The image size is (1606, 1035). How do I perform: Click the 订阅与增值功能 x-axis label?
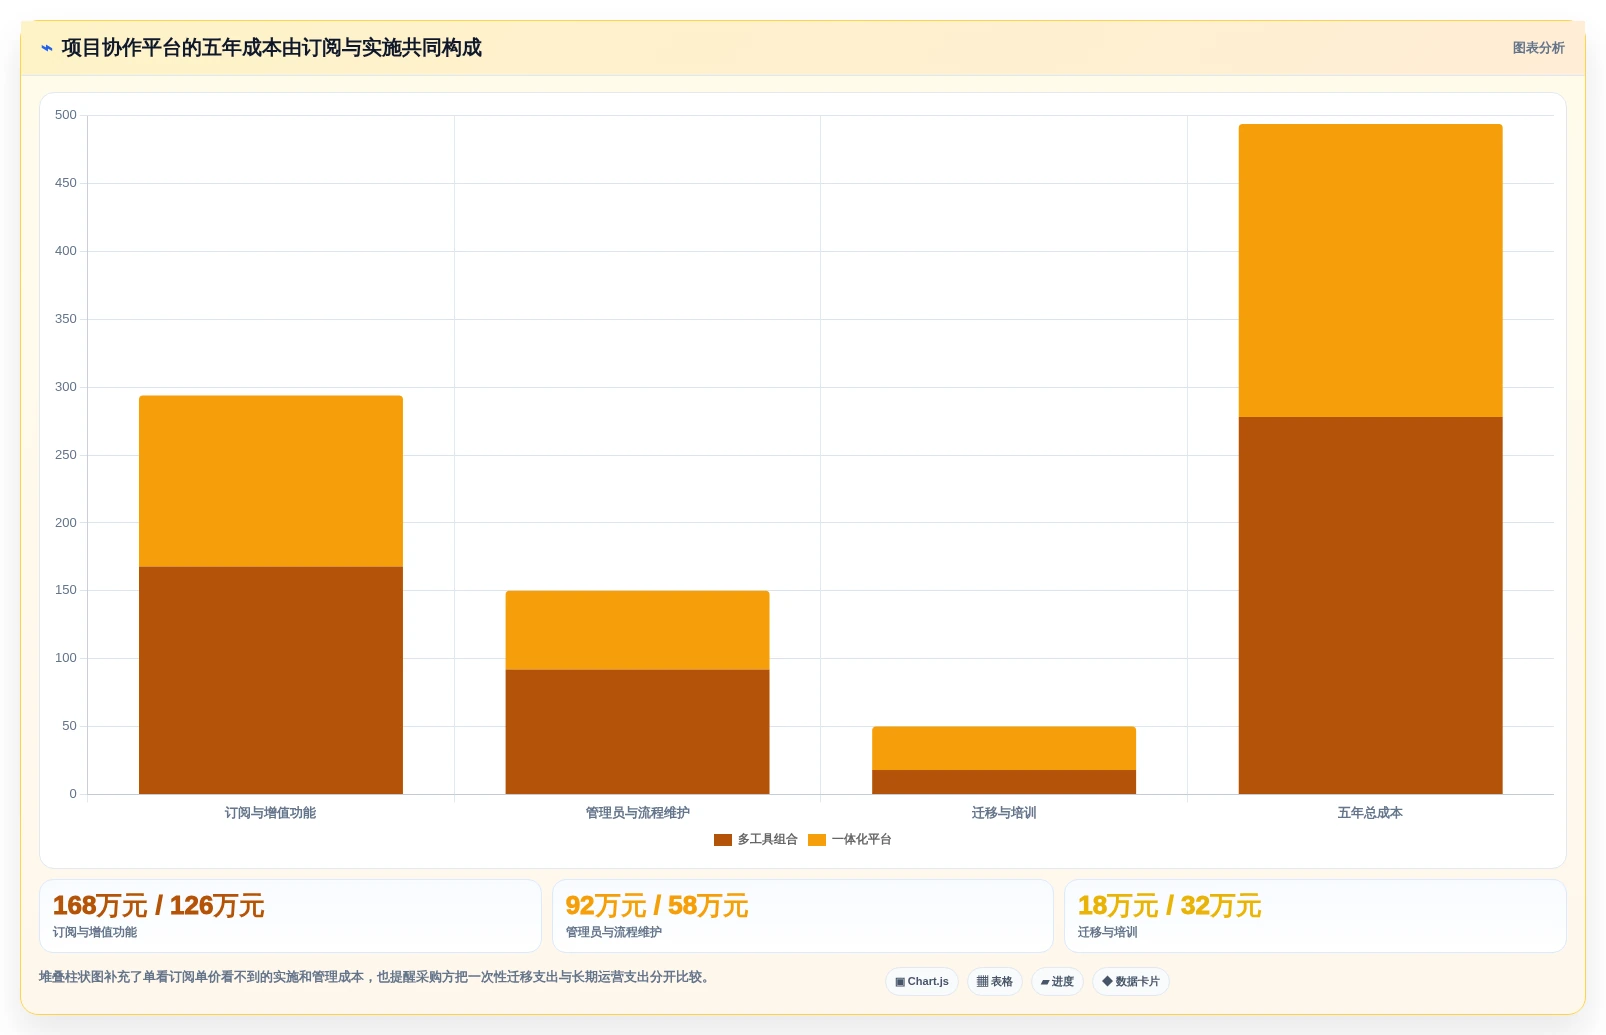point(270,813)
